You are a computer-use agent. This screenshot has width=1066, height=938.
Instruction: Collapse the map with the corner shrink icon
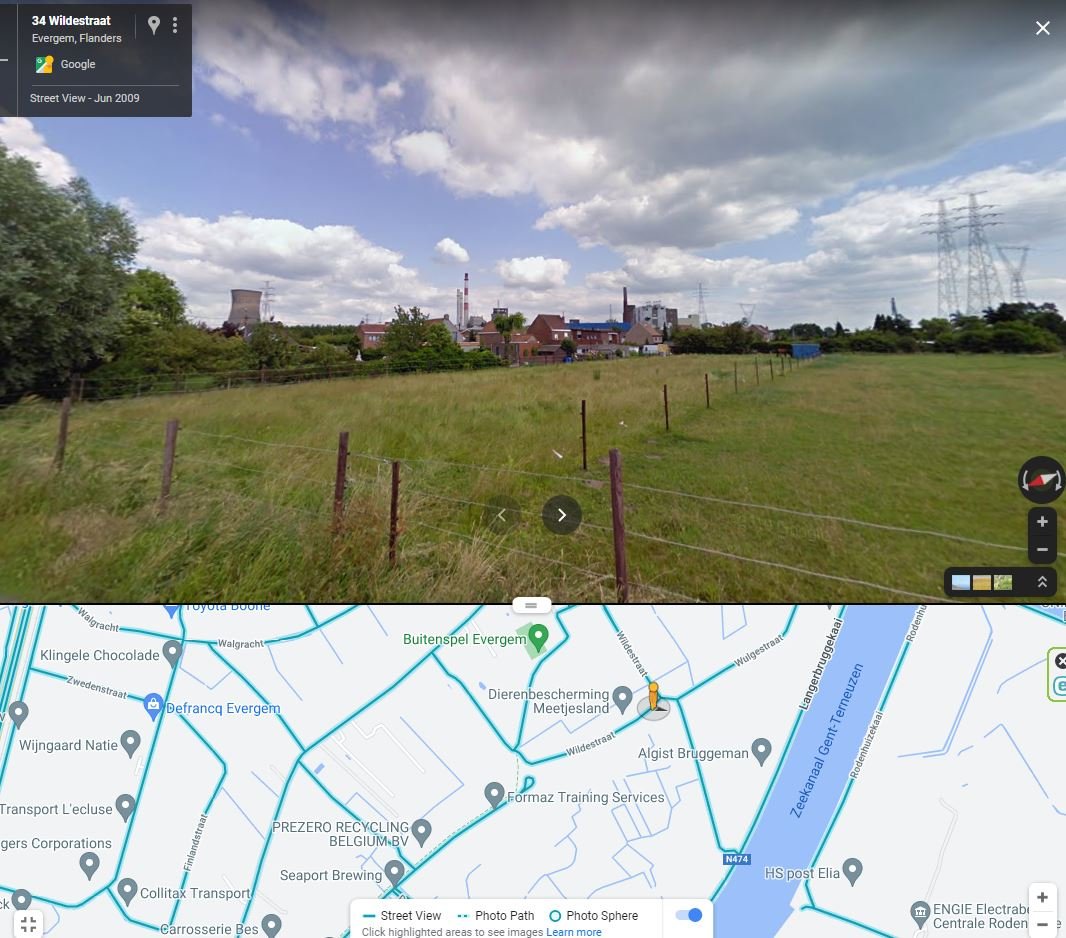pos(29,923)
